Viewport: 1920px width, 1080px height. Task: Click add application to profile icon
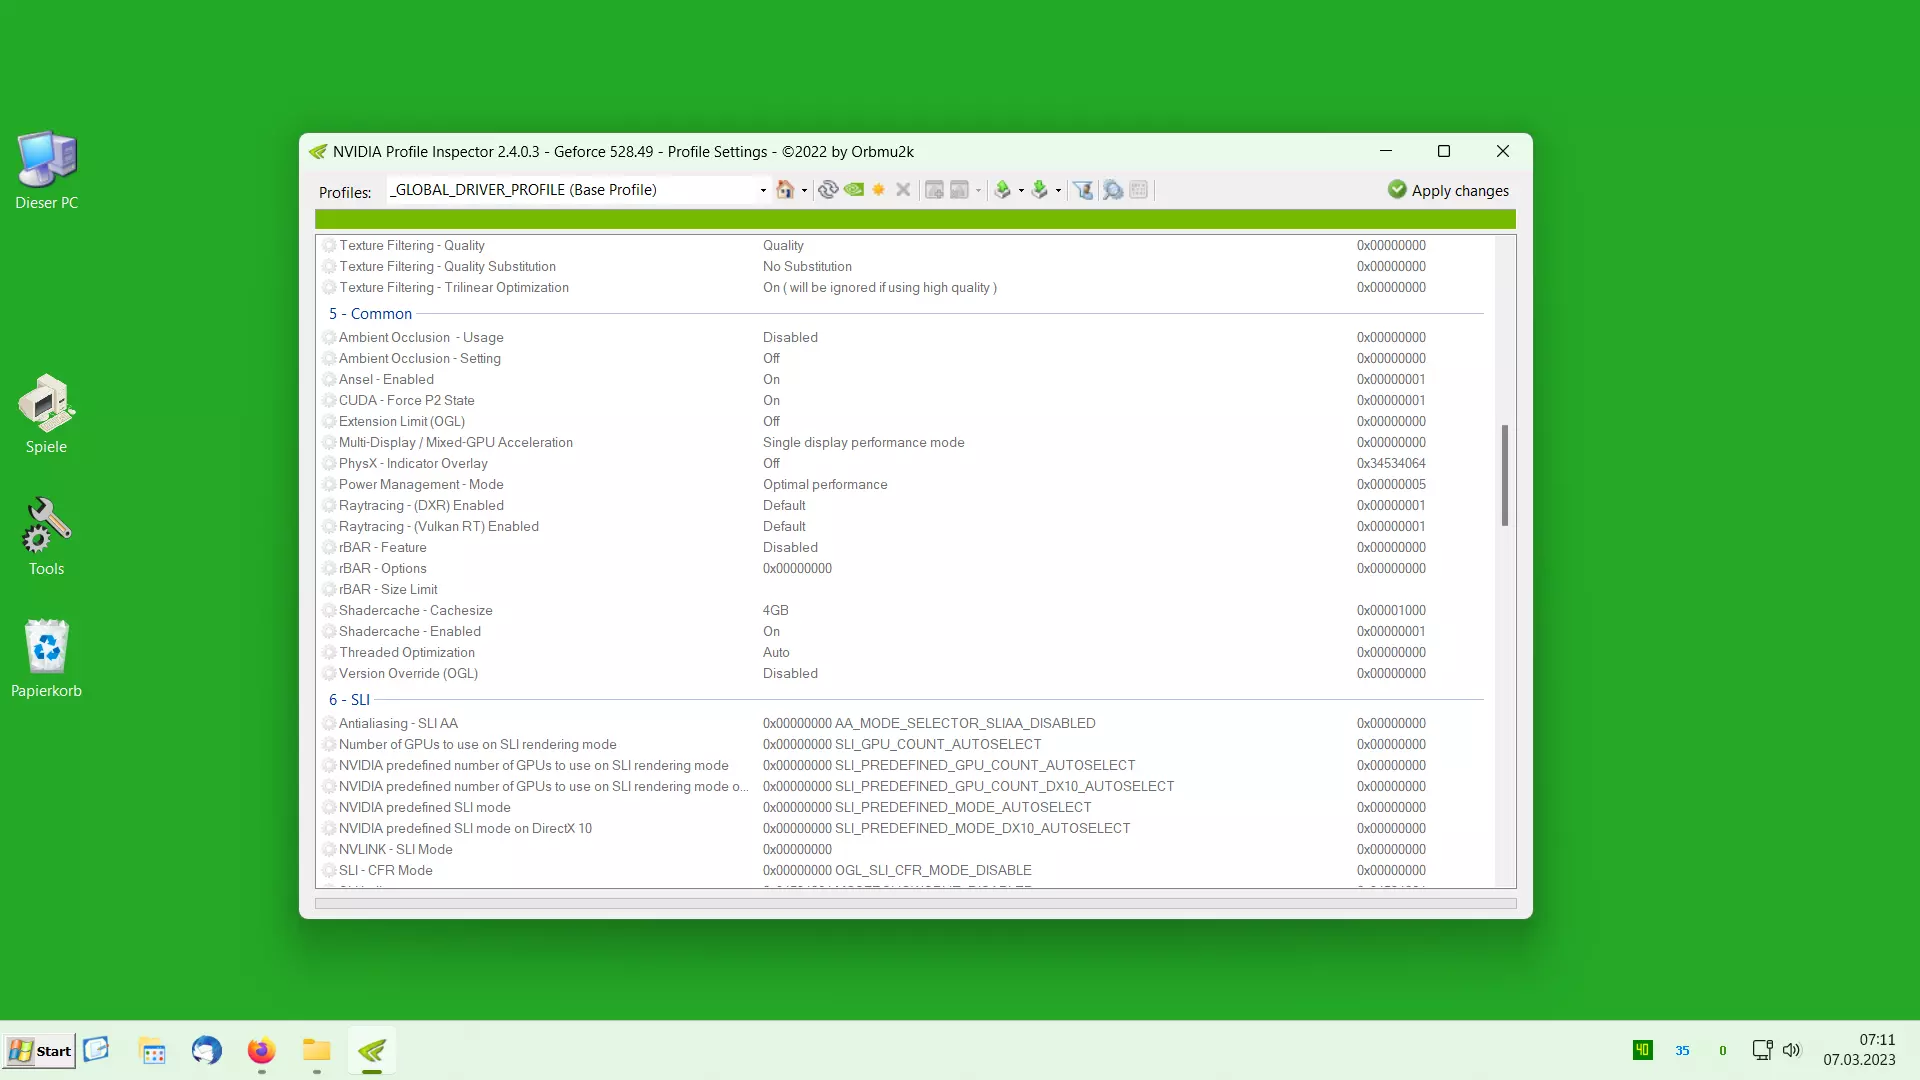click(x=934, y=190)
